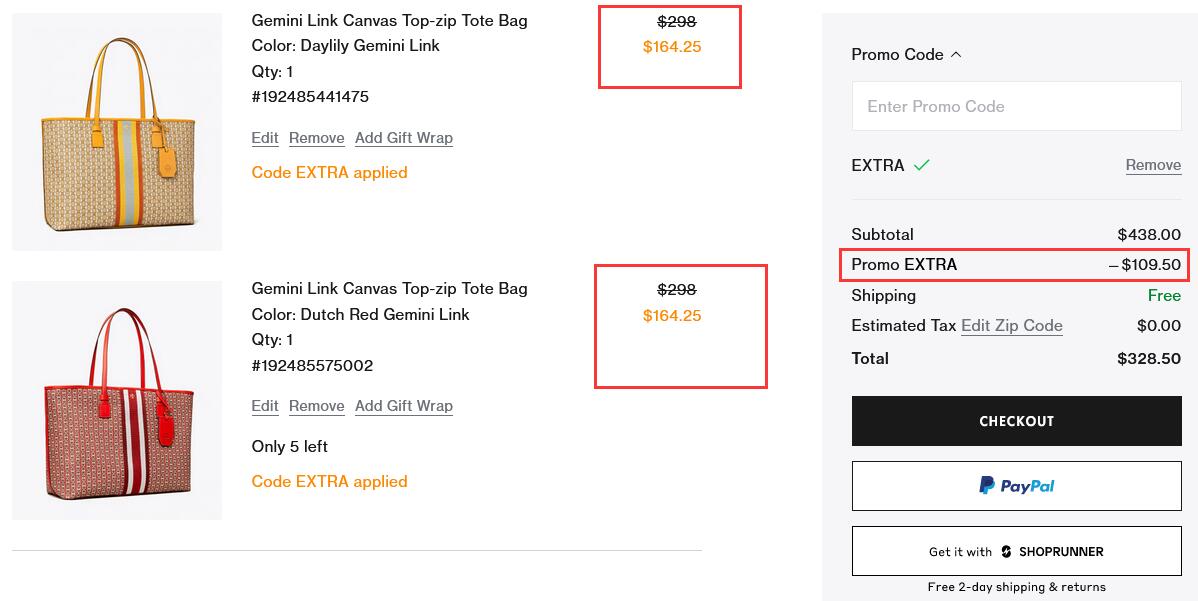Open the Dutch Red tote product title
This screenshot has width=1198, height=601.
pyautogui.click(x=390, y=289)
